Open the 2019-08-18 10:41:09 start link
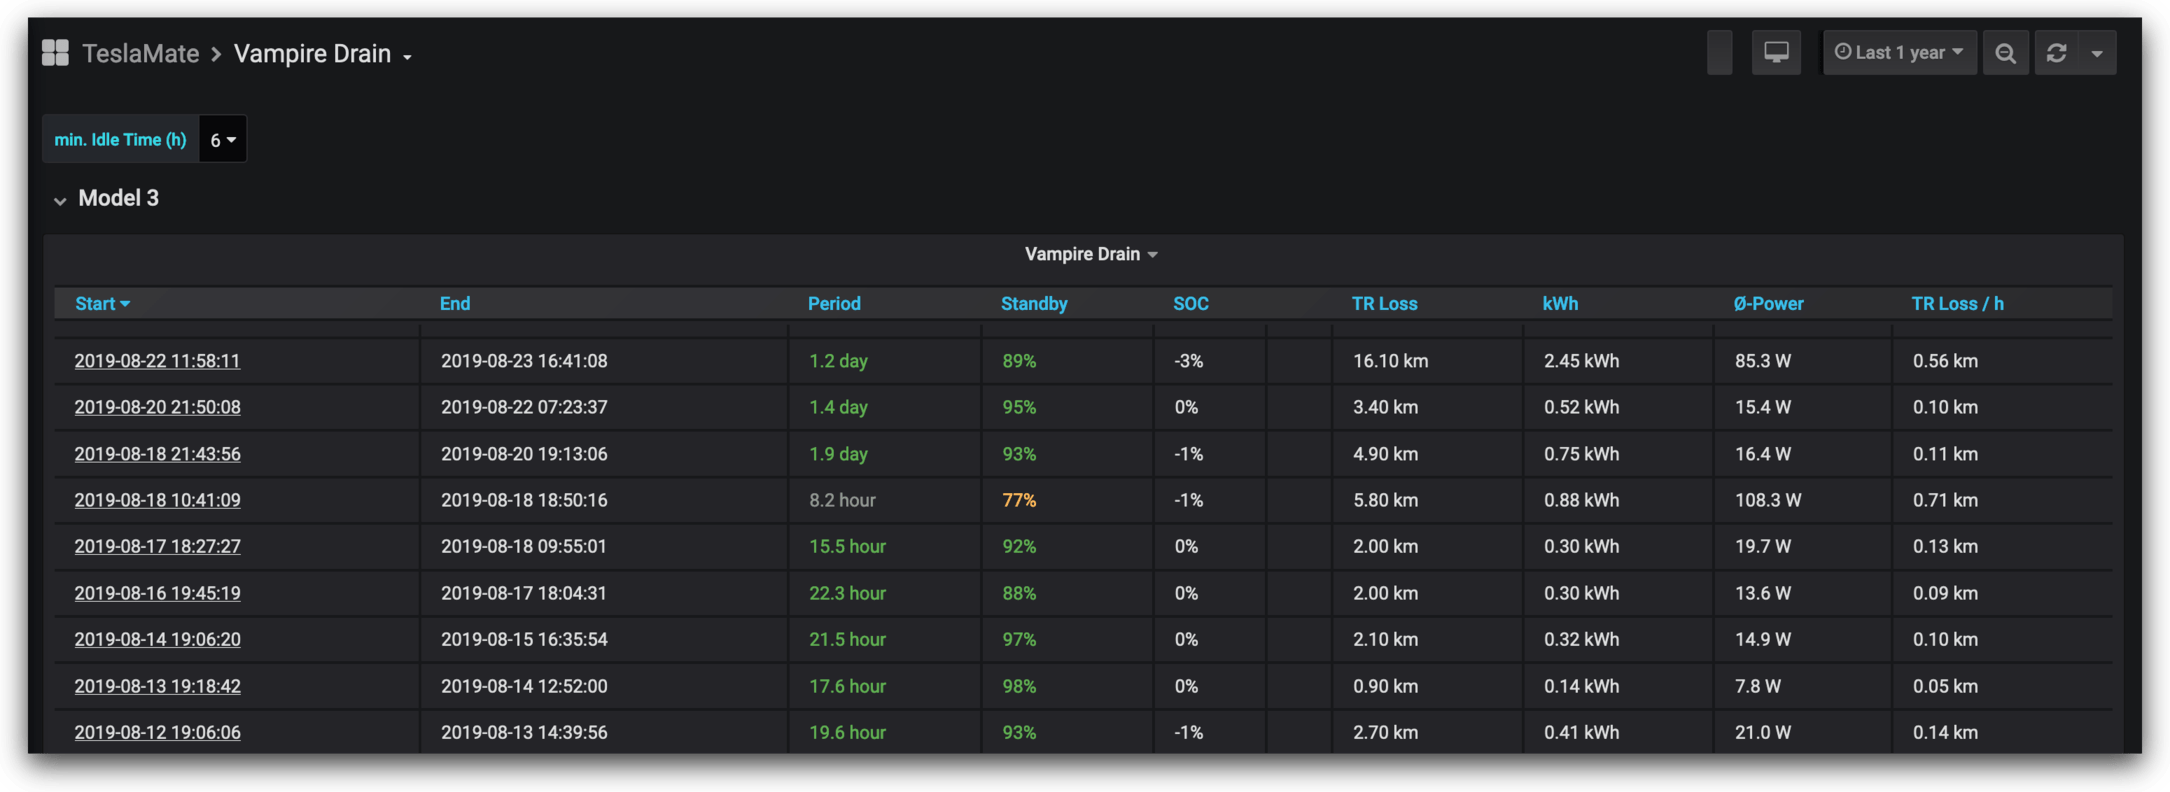The width and height of the screenshot is (2170, 792). [x=157, y=500]
